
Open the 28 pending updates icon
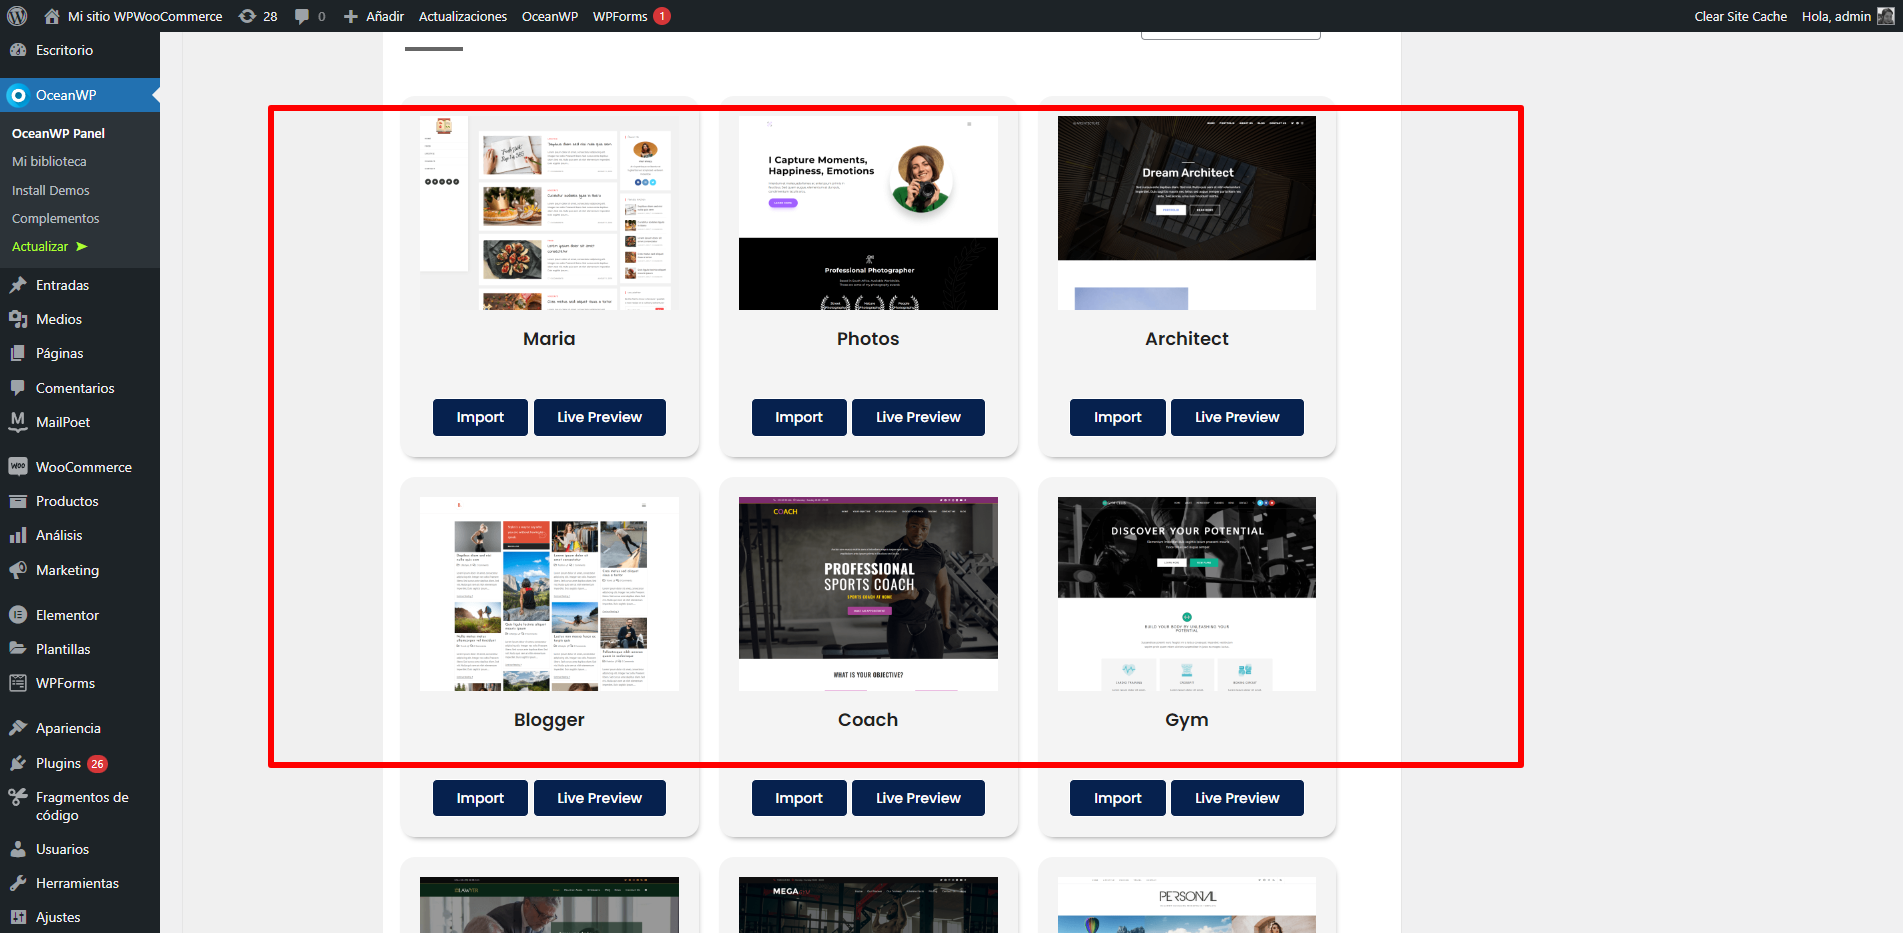[x=258, y=16]
